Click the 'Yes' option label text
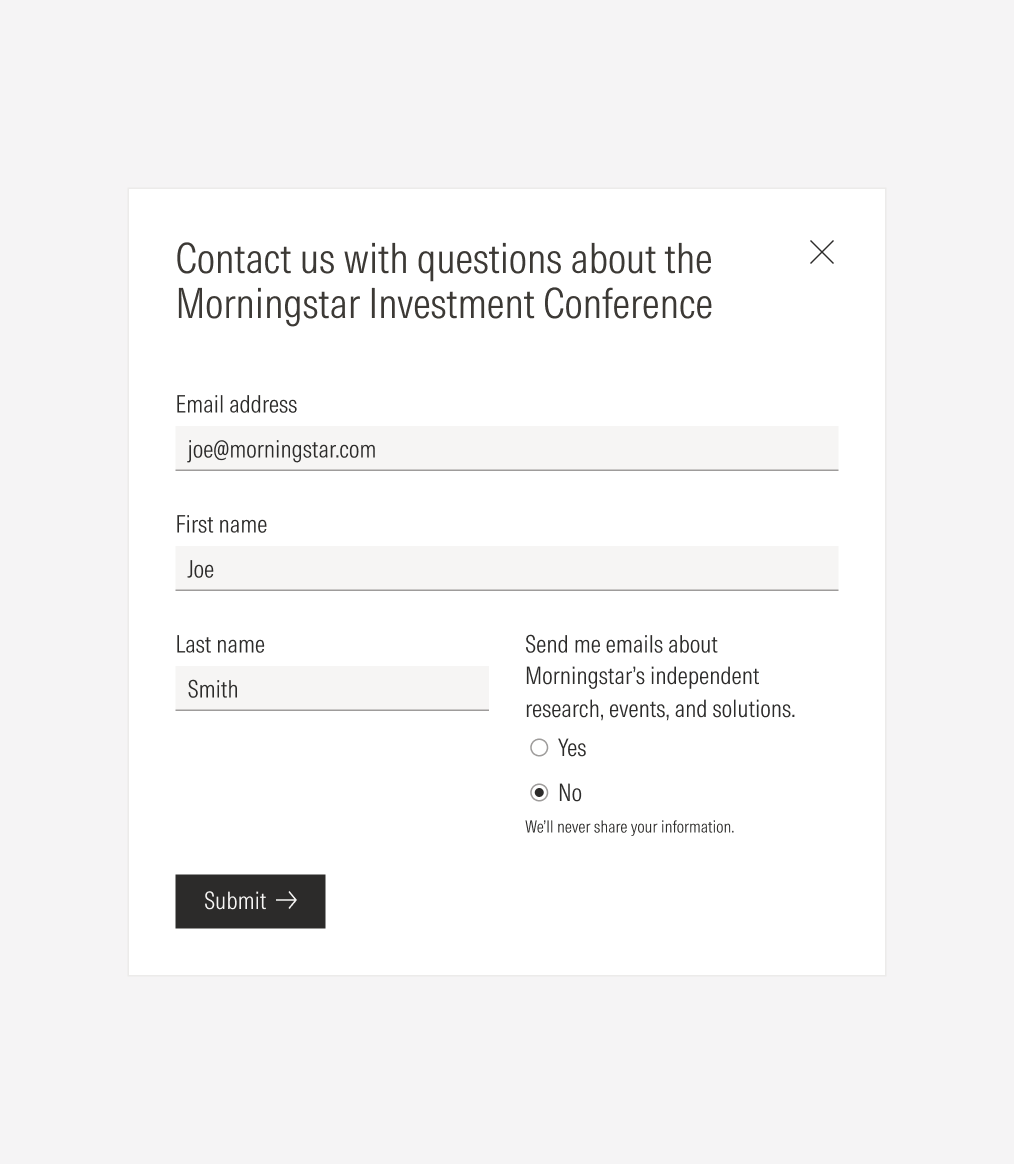The image size is (1014, 1164). coord(572,747)
